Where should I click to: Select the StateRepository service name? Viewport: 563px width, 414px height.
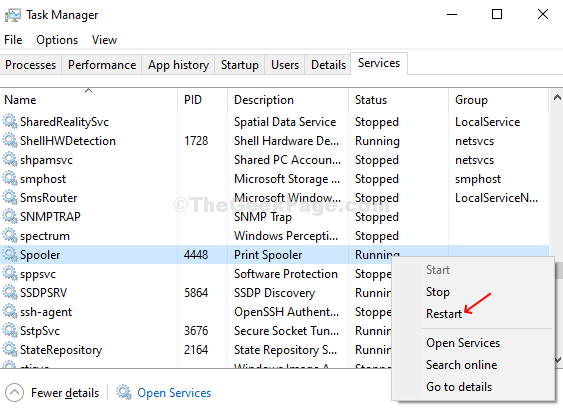click(61, 350)
